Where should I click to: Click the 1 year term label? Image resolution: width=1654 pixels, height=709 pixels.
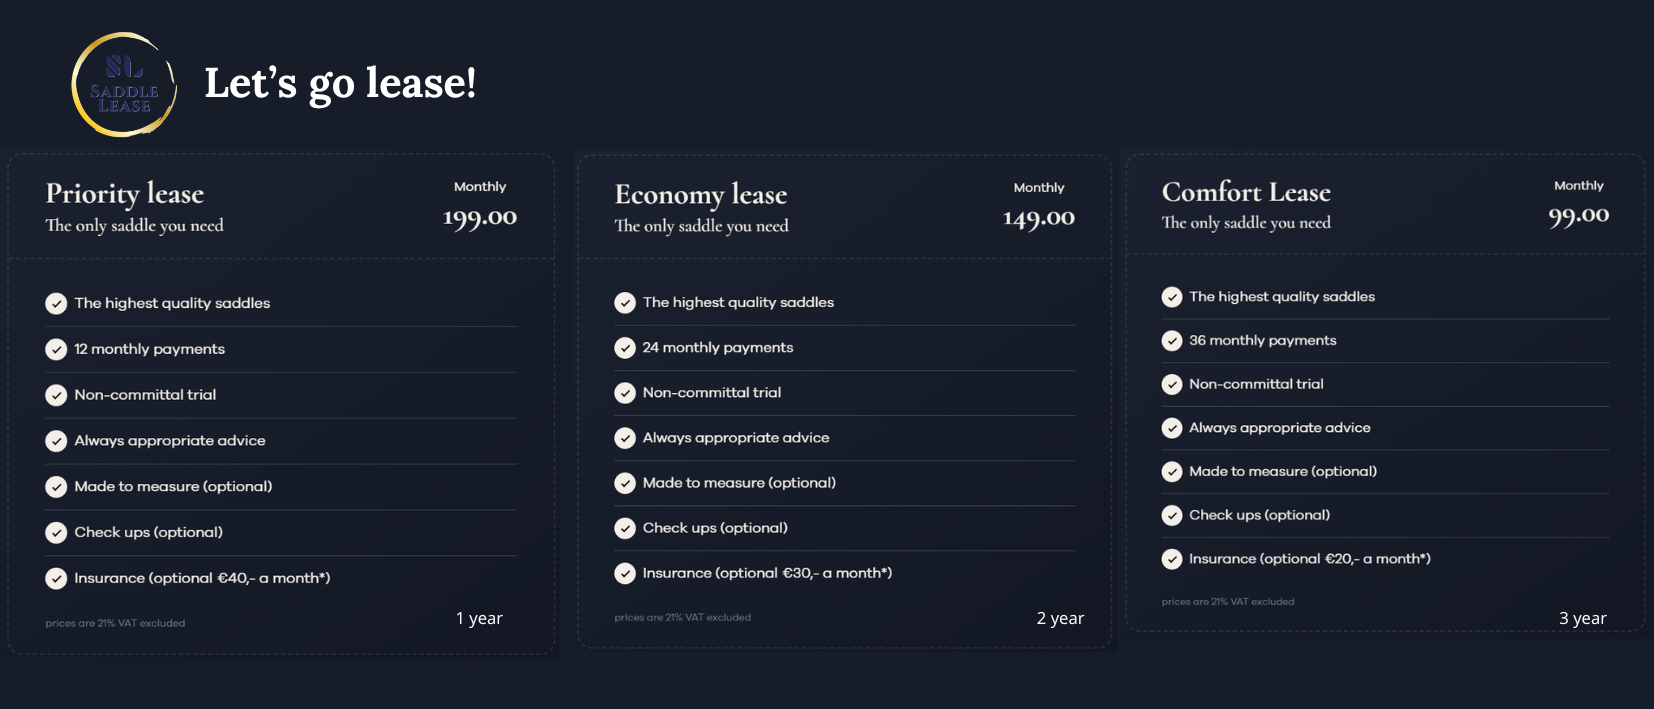coord(479,618)
